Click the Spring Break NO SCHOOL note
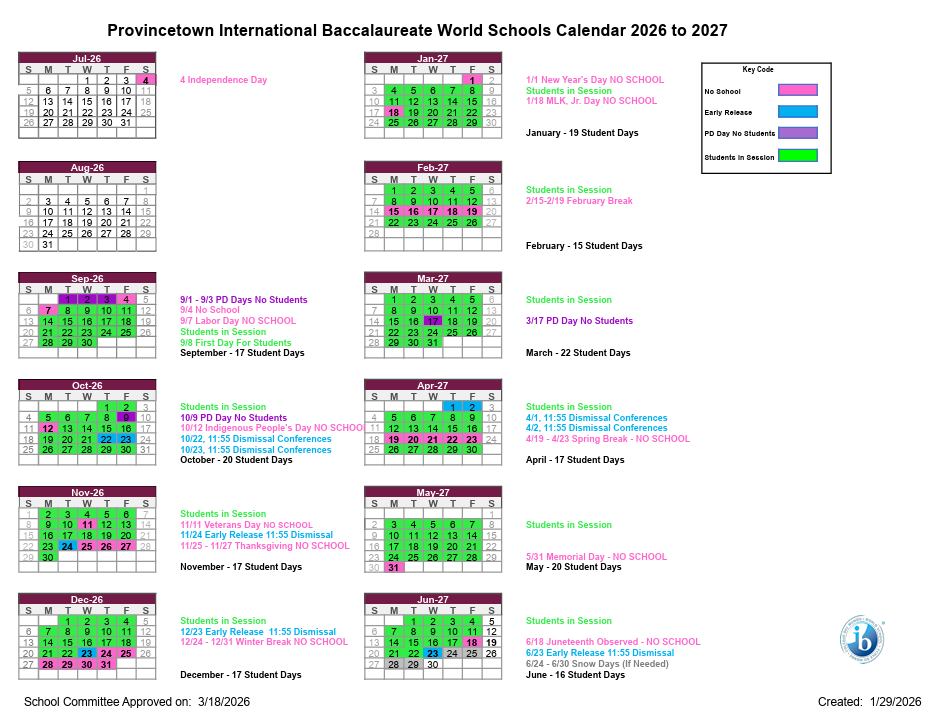The width and height of the screenshot is (944, 728). click(607, 438)
